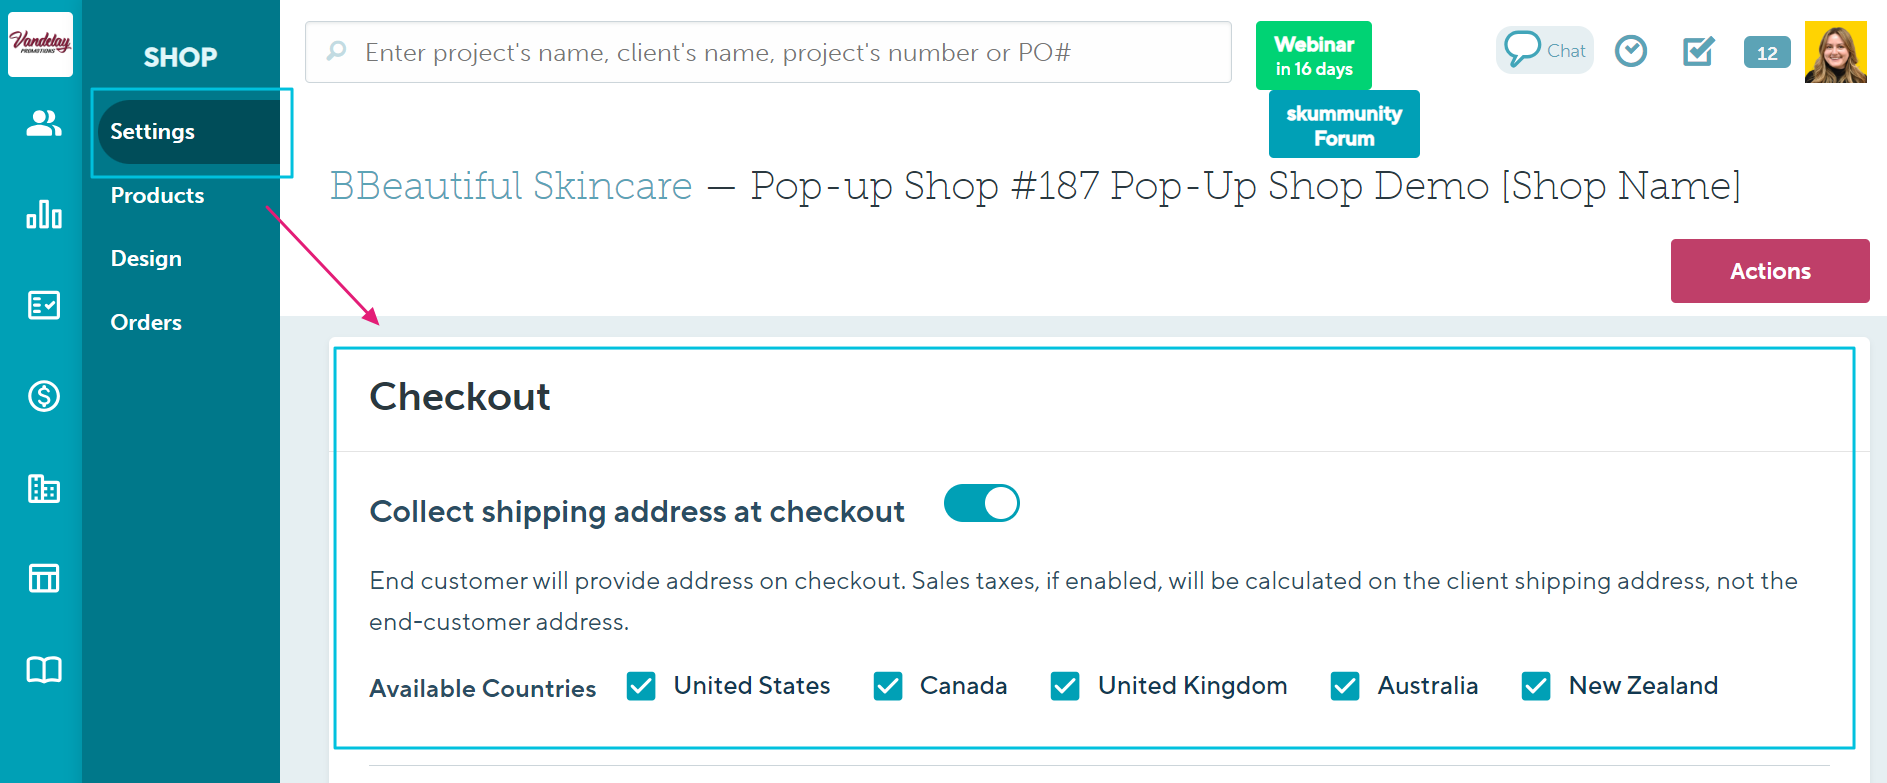1887x783 pixels.
Task: Open the Products menu item
Action: 157,196
